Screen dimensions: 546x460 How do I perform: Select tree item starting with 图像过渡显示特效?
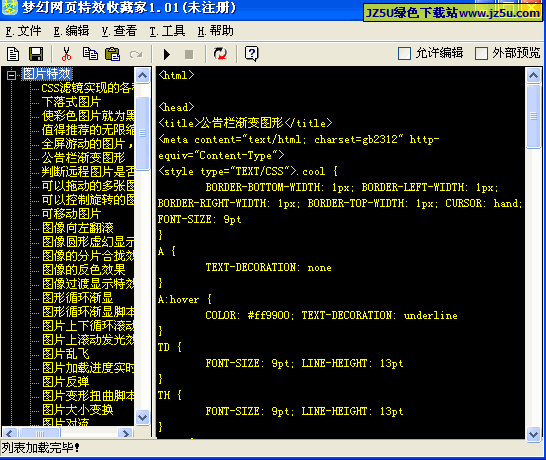[88, 283]
